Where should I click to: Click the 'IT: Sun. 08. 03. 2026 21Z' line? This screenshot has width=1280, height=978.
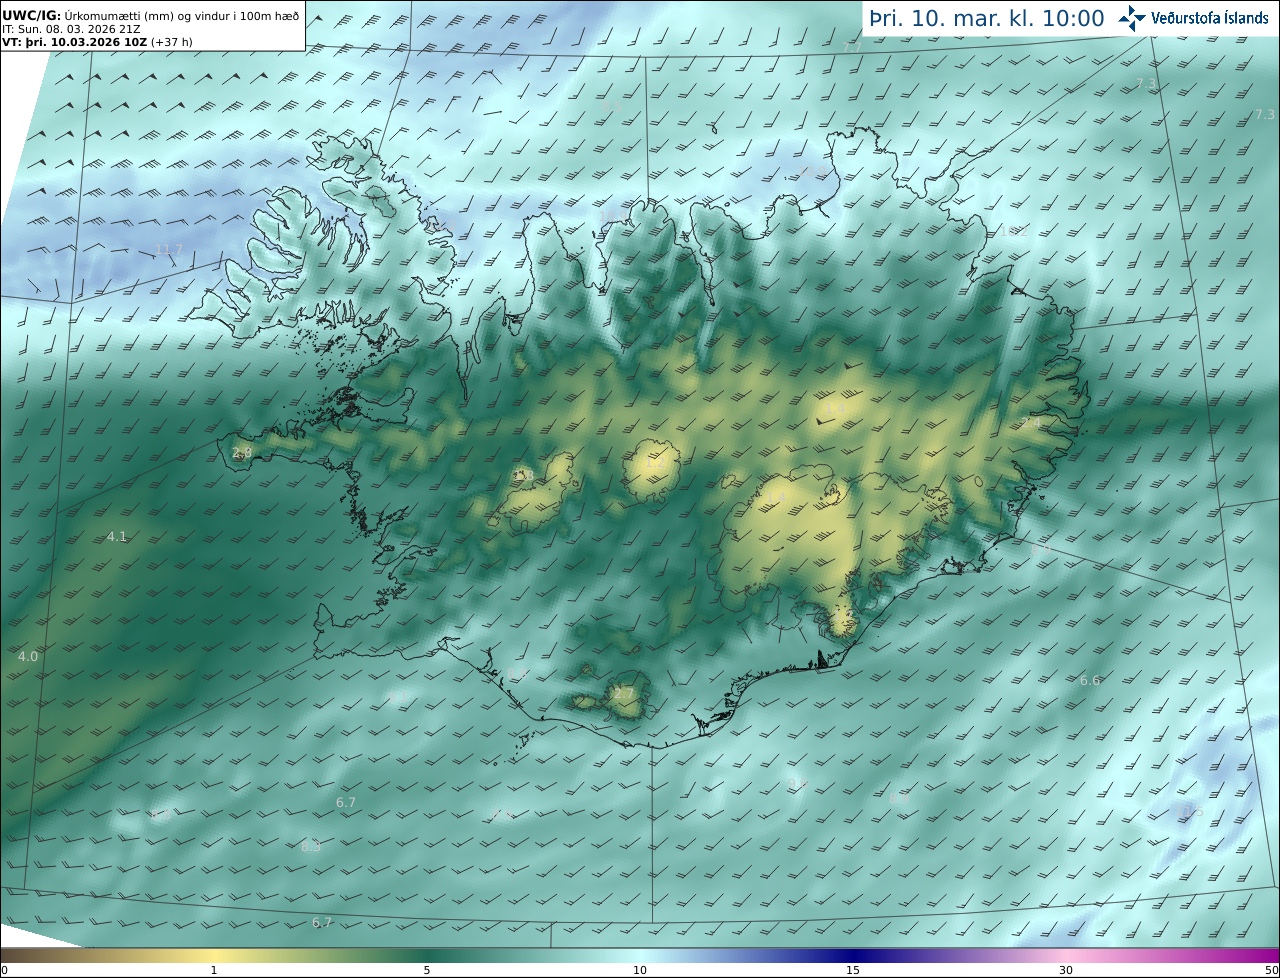(70, 30)
